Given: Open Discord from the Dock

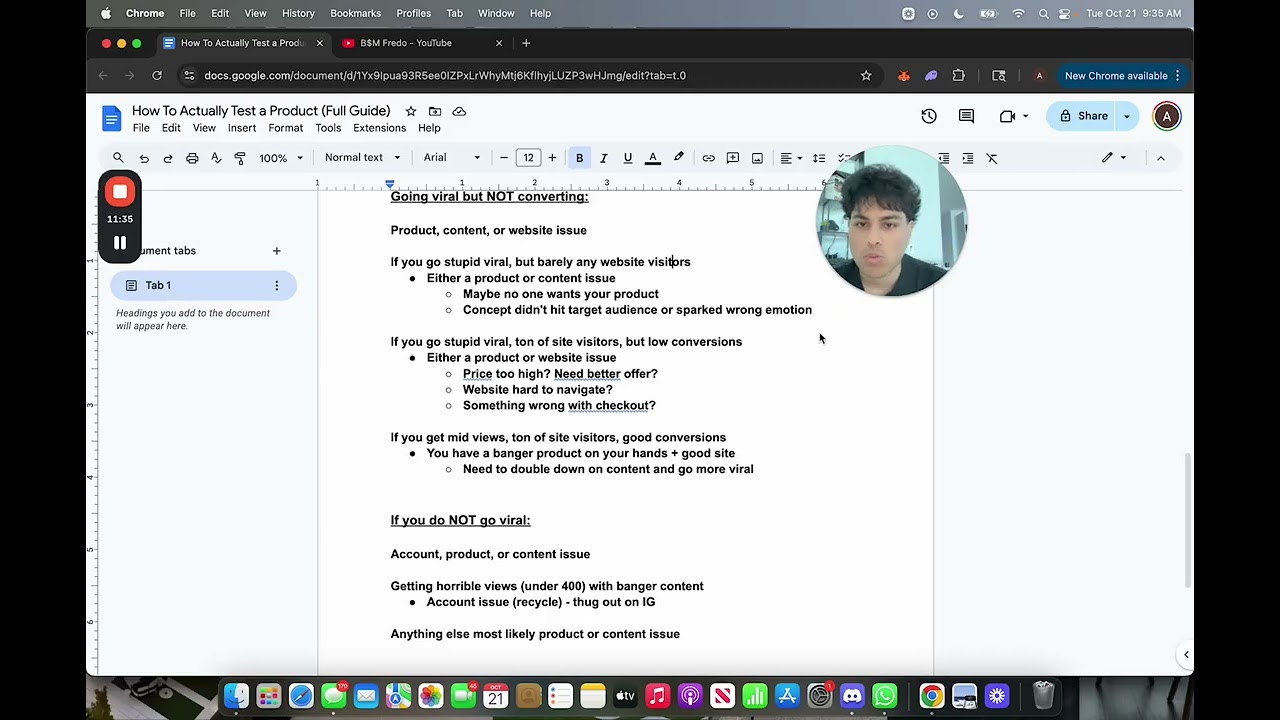Looking at the screenshot, I should [852, 696].
